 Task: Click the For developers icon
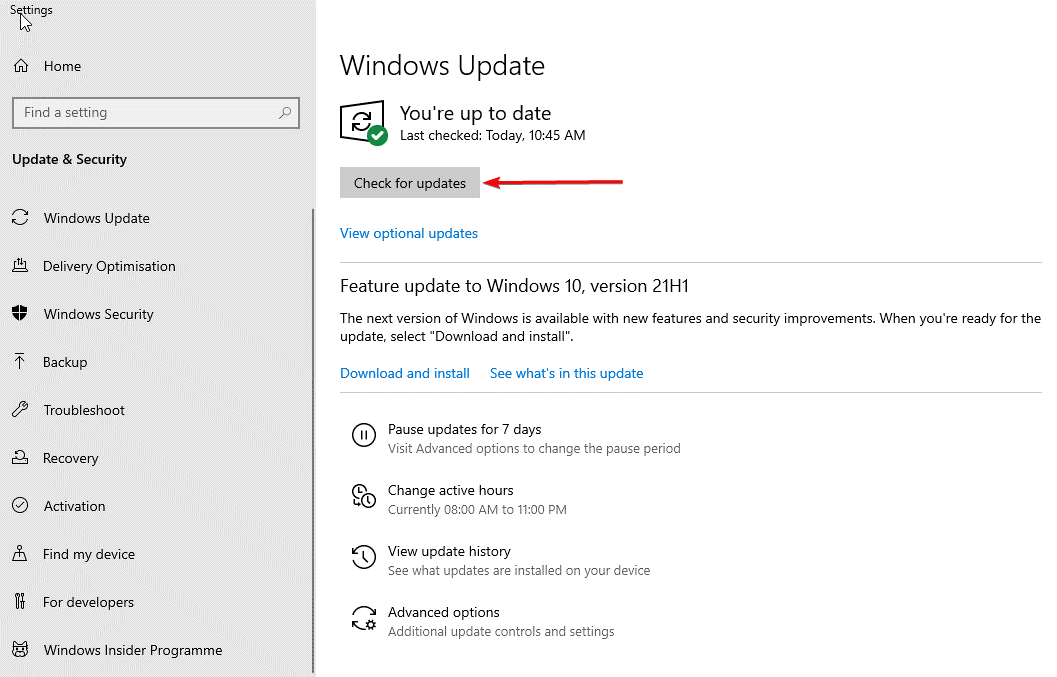click(21, 602)
